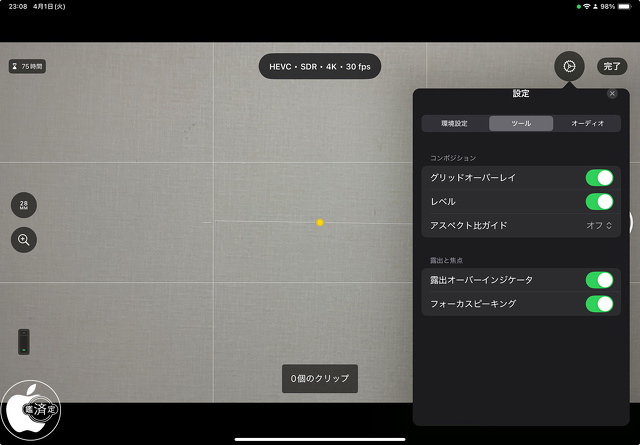
Task: Open the アスペクト比ガイド dropdown
Action: click(598, 225)
